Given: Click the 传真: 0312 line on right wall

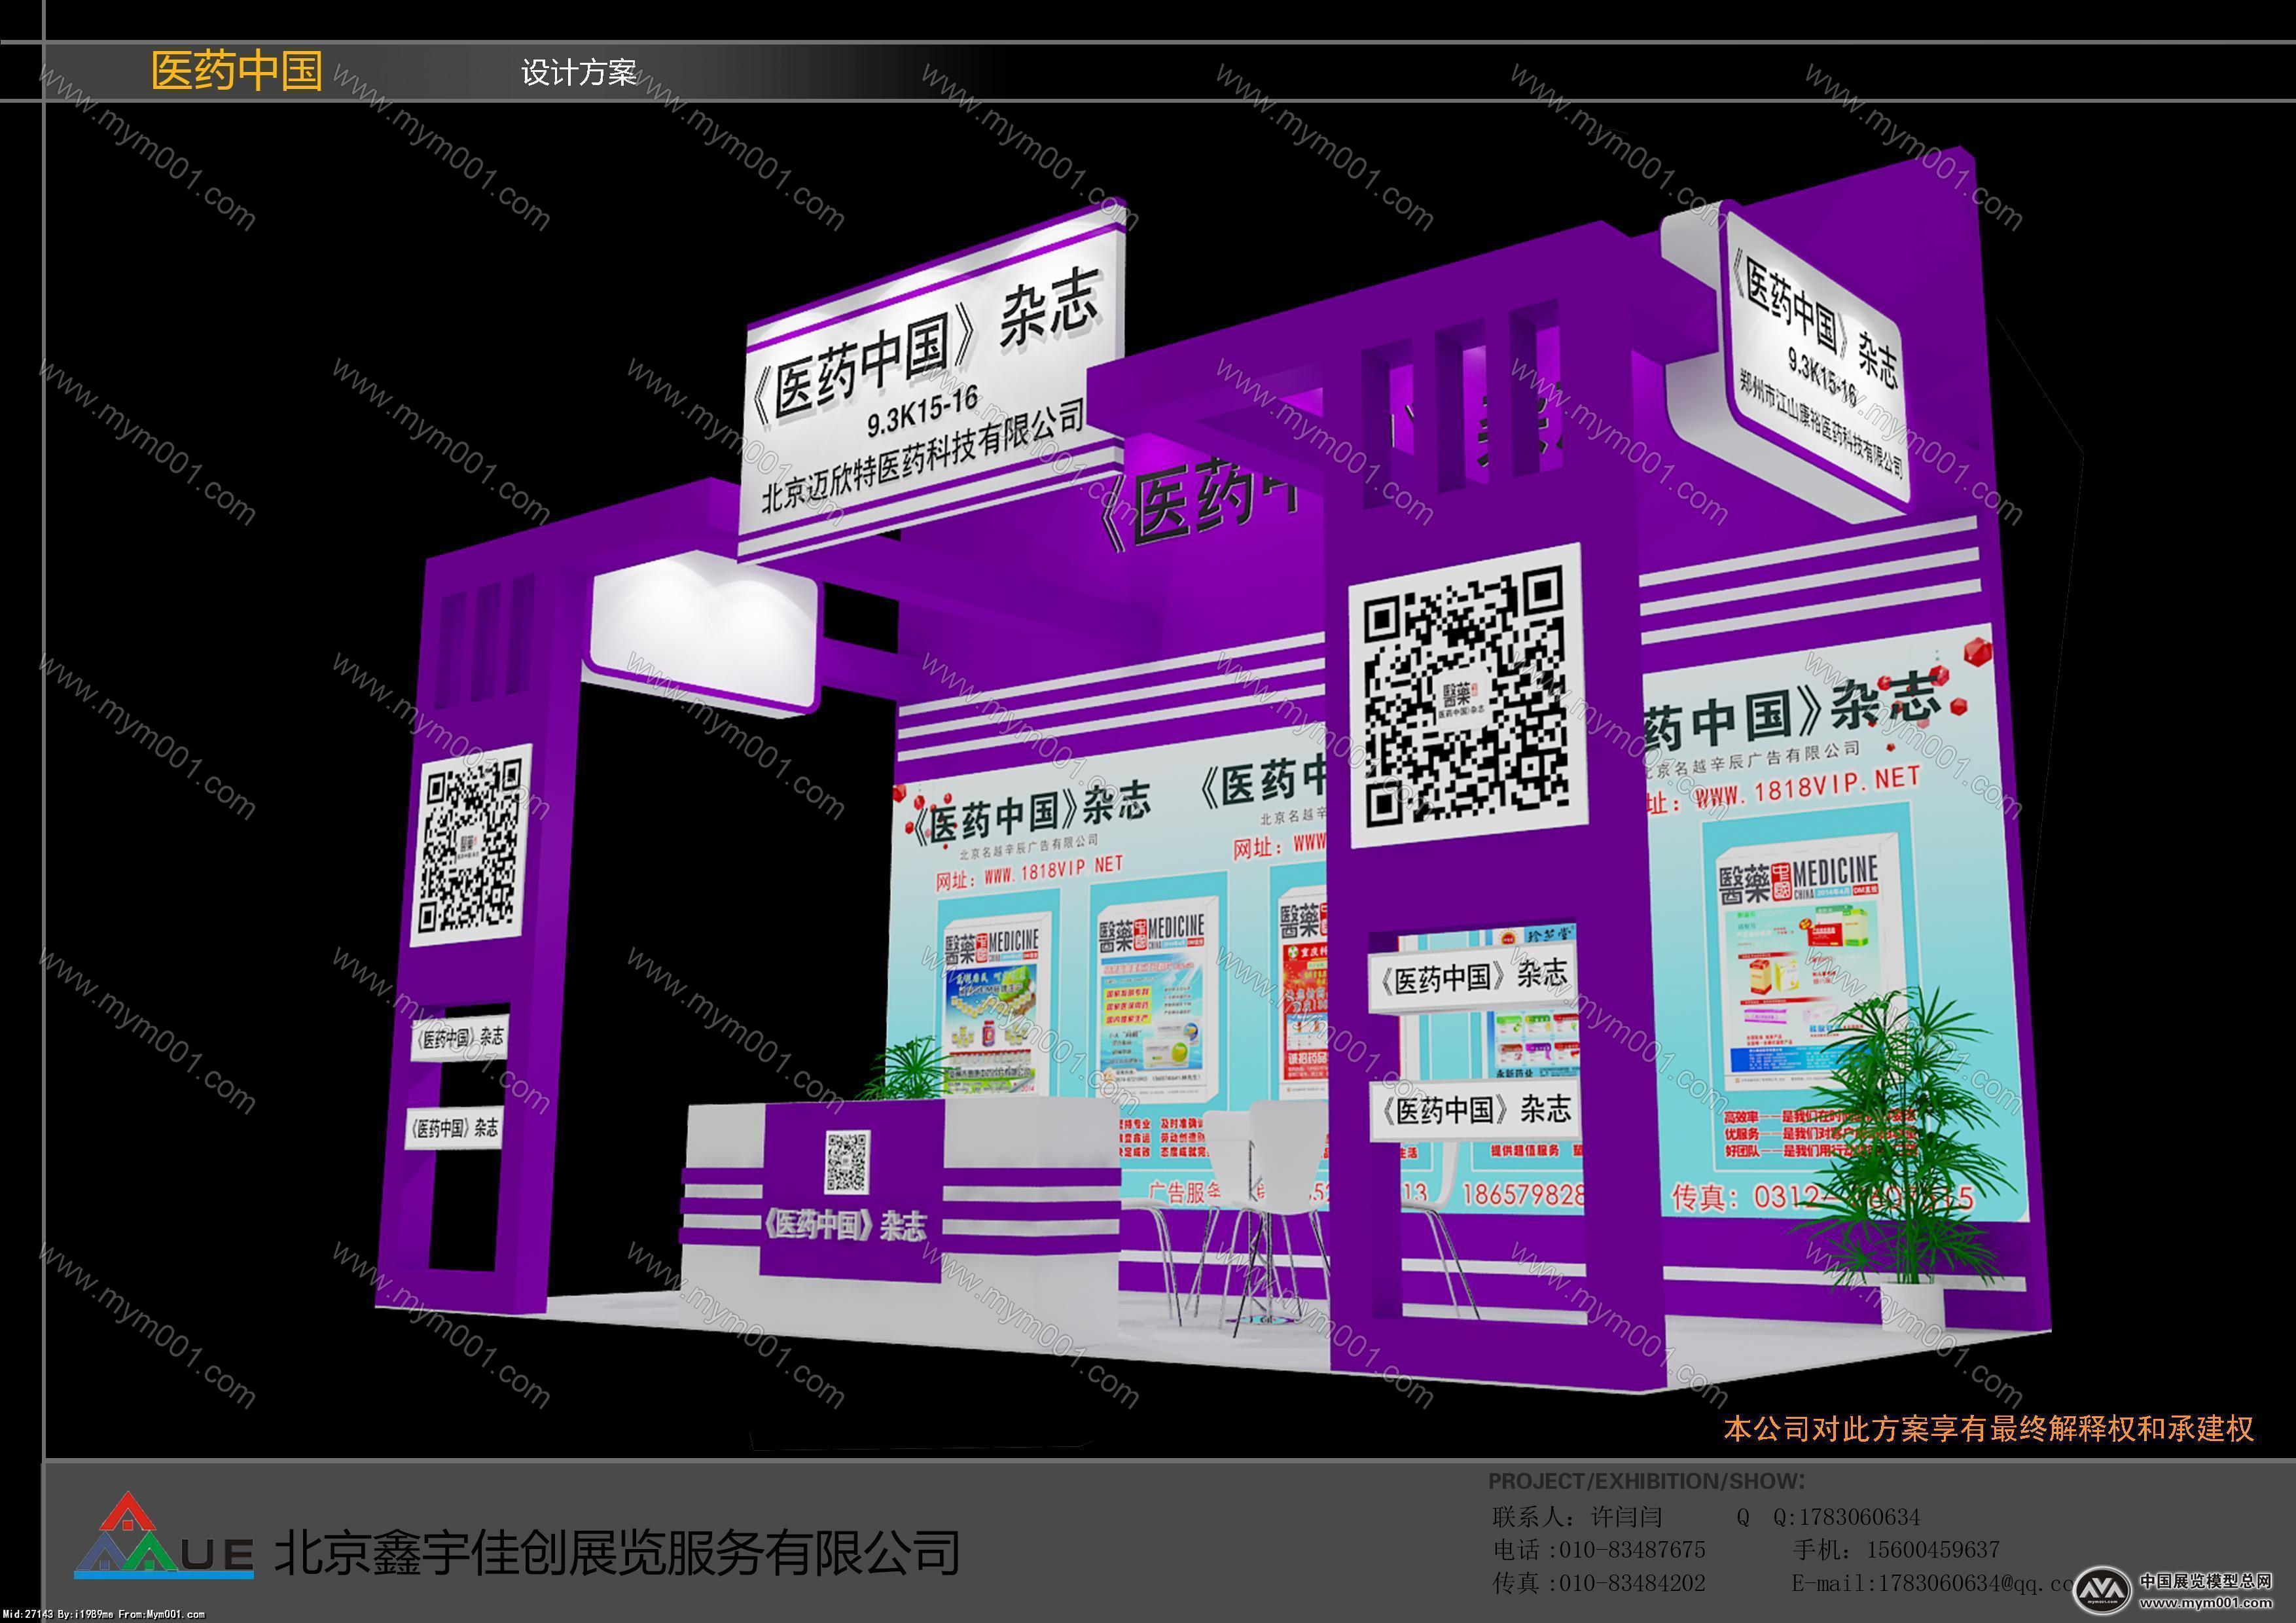Looking at the screenshot, I should click(x=1823, y=1197).
